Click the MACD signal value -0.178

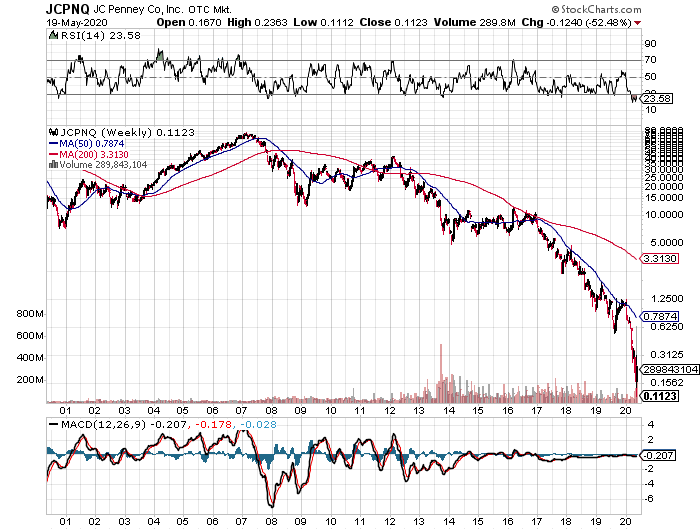(213, 424)
